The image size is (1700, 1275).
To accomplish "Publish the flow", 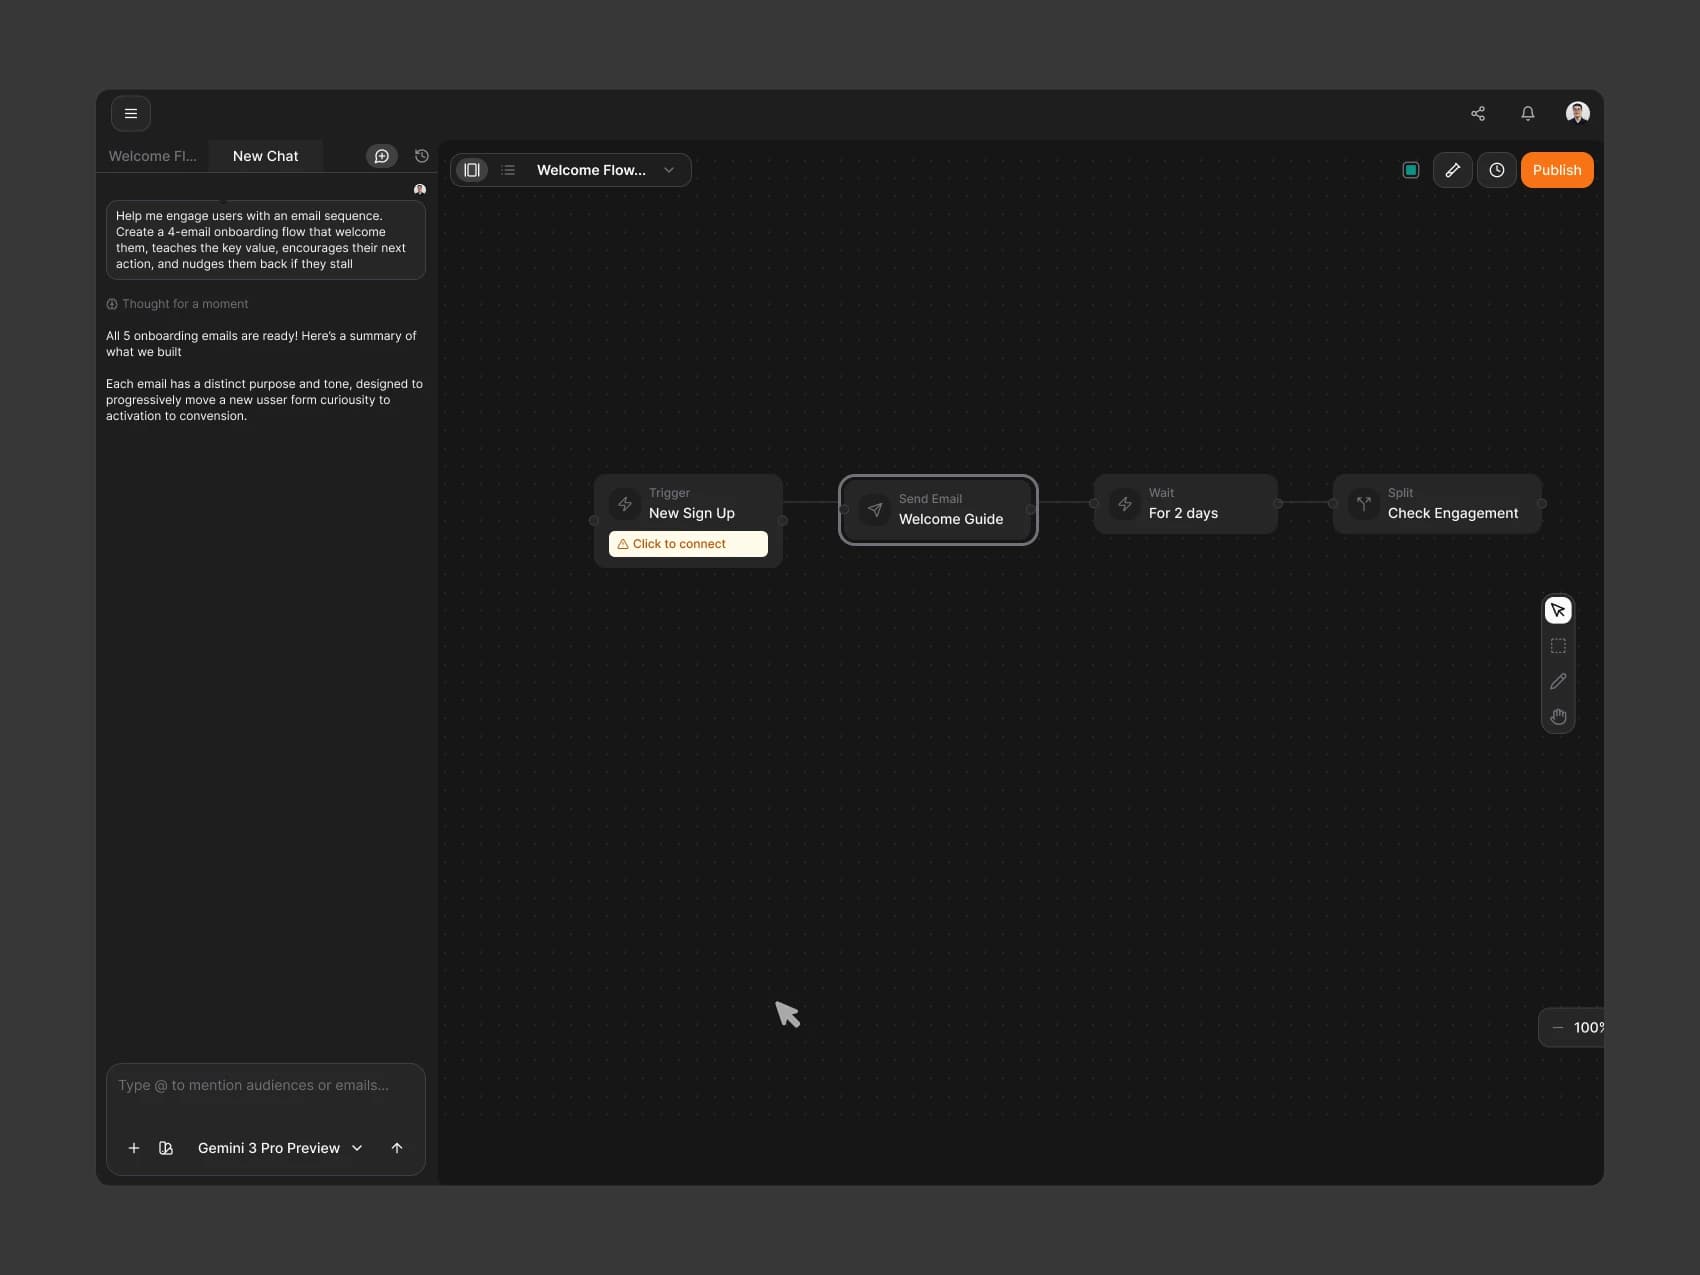I will (1557, 170).
